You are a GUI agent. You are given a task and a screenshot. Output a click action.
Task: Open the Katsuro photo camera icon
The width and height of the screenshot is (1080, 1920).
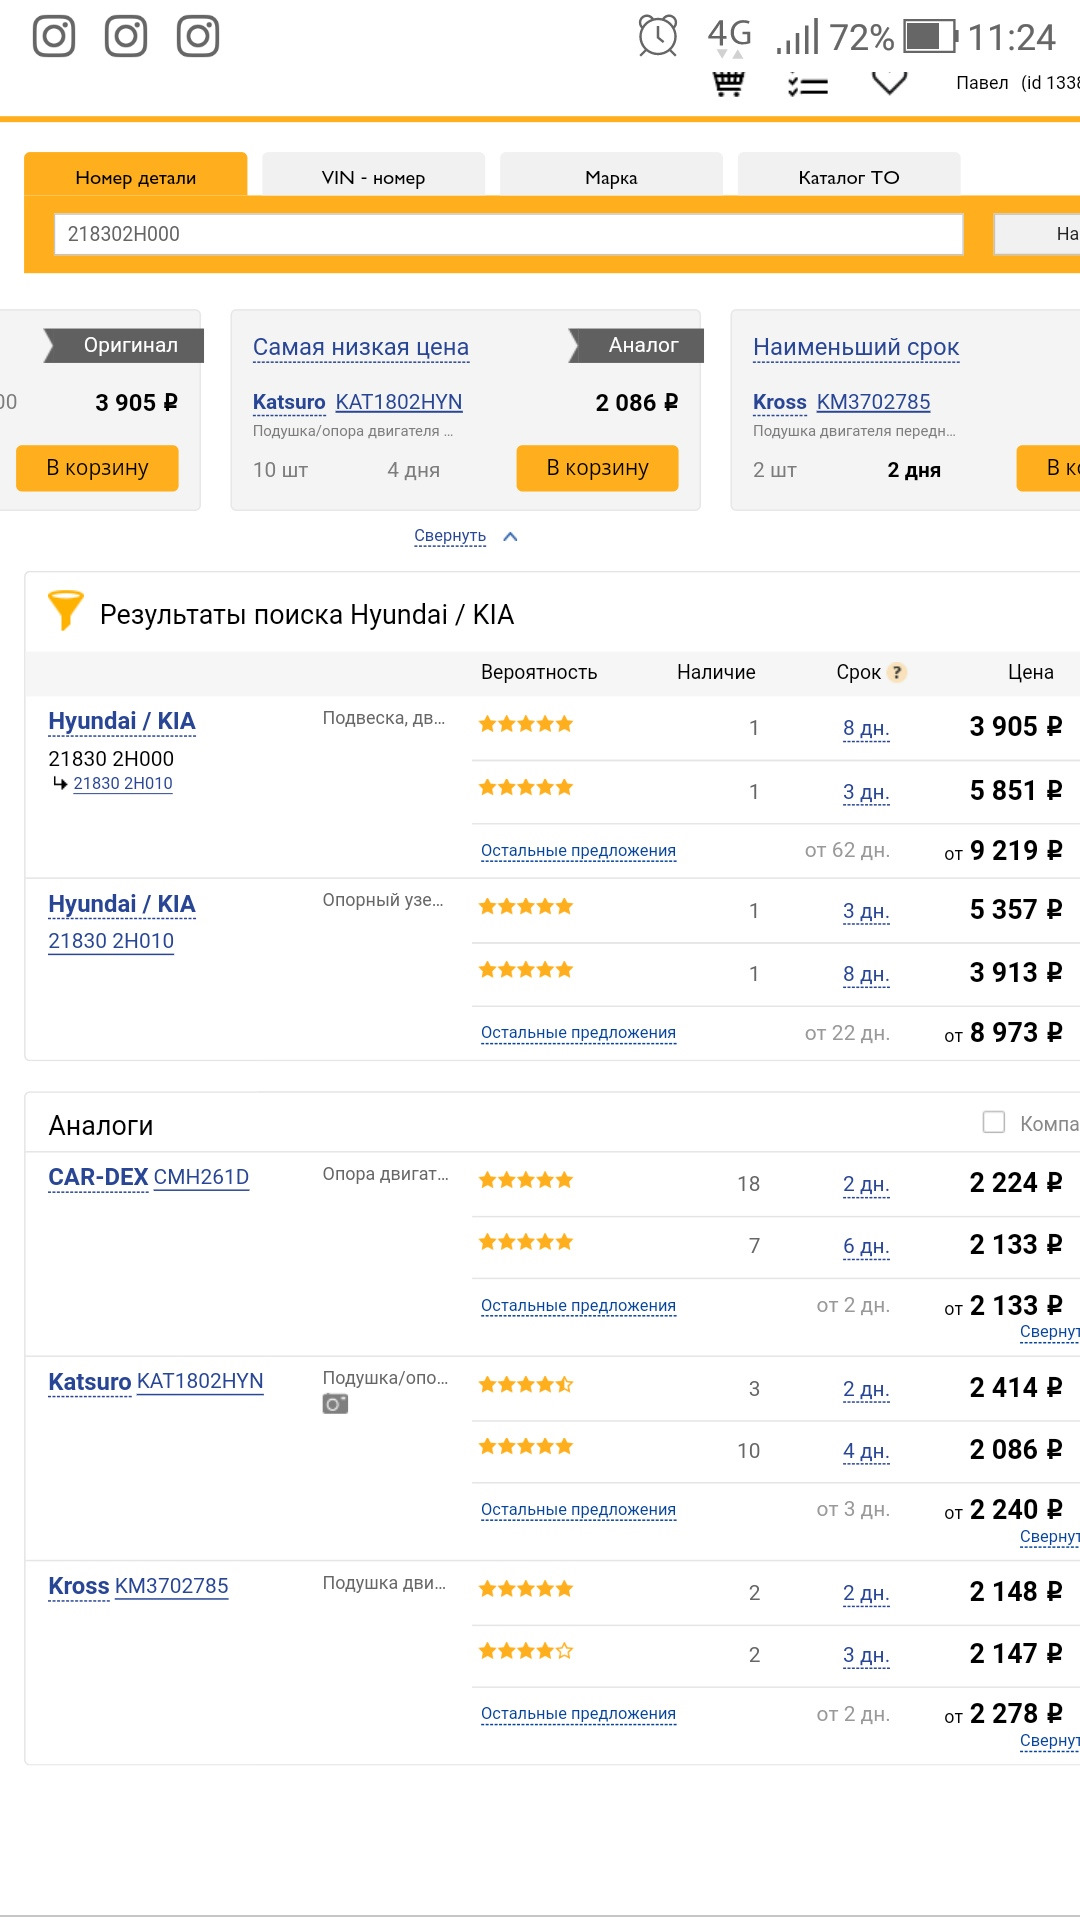click(335, 1404)
